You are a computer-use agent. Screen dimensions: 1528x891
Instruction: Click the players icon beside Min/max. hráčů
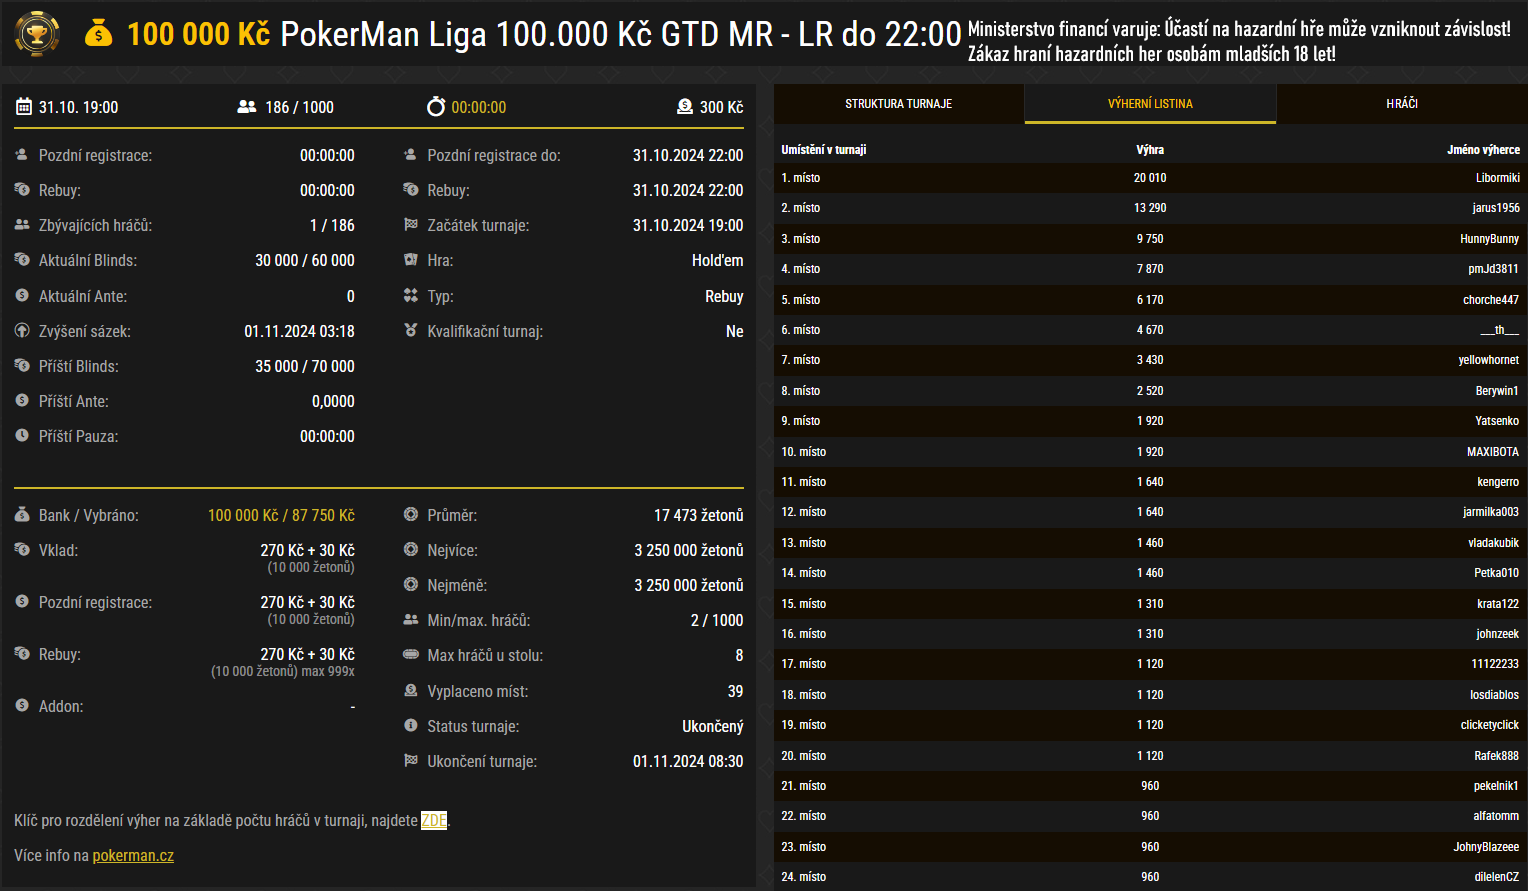point(410,620)
